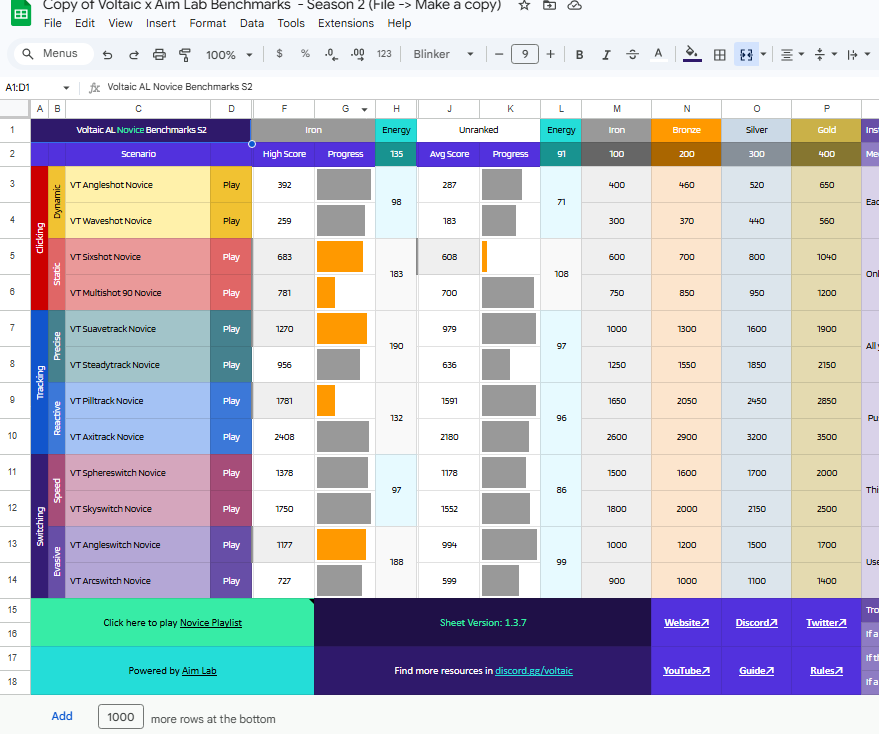This screenshot has height=734, width=879.
Task: Play VT Axitrack Novice scenario
Action: point(231,437)
